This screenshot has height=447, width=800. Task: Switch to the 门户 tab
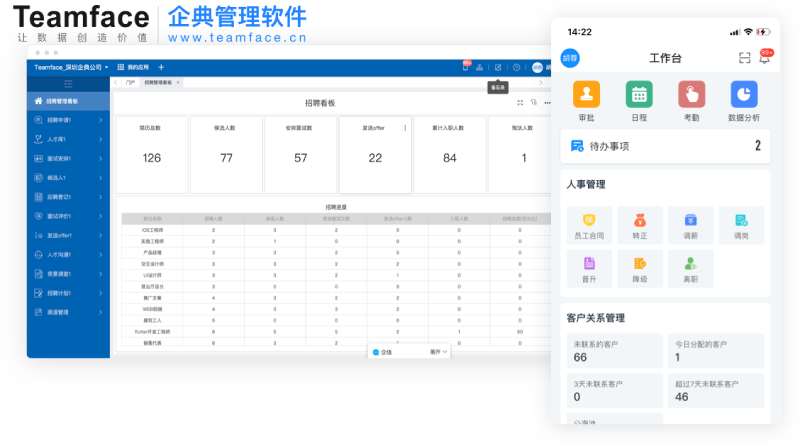click(131, 83)
